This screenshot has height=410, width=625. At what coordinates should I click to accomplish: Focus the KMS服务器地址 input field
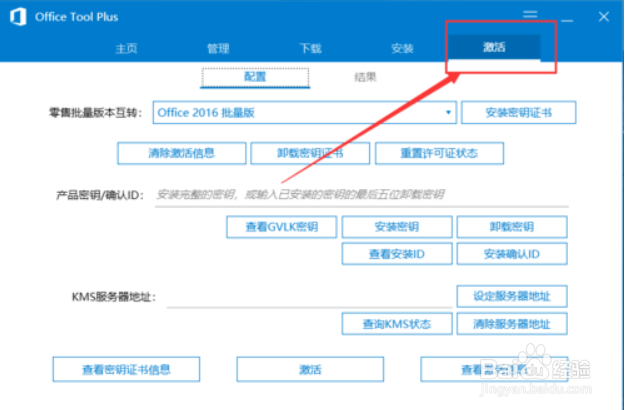(x=309, y=297)
